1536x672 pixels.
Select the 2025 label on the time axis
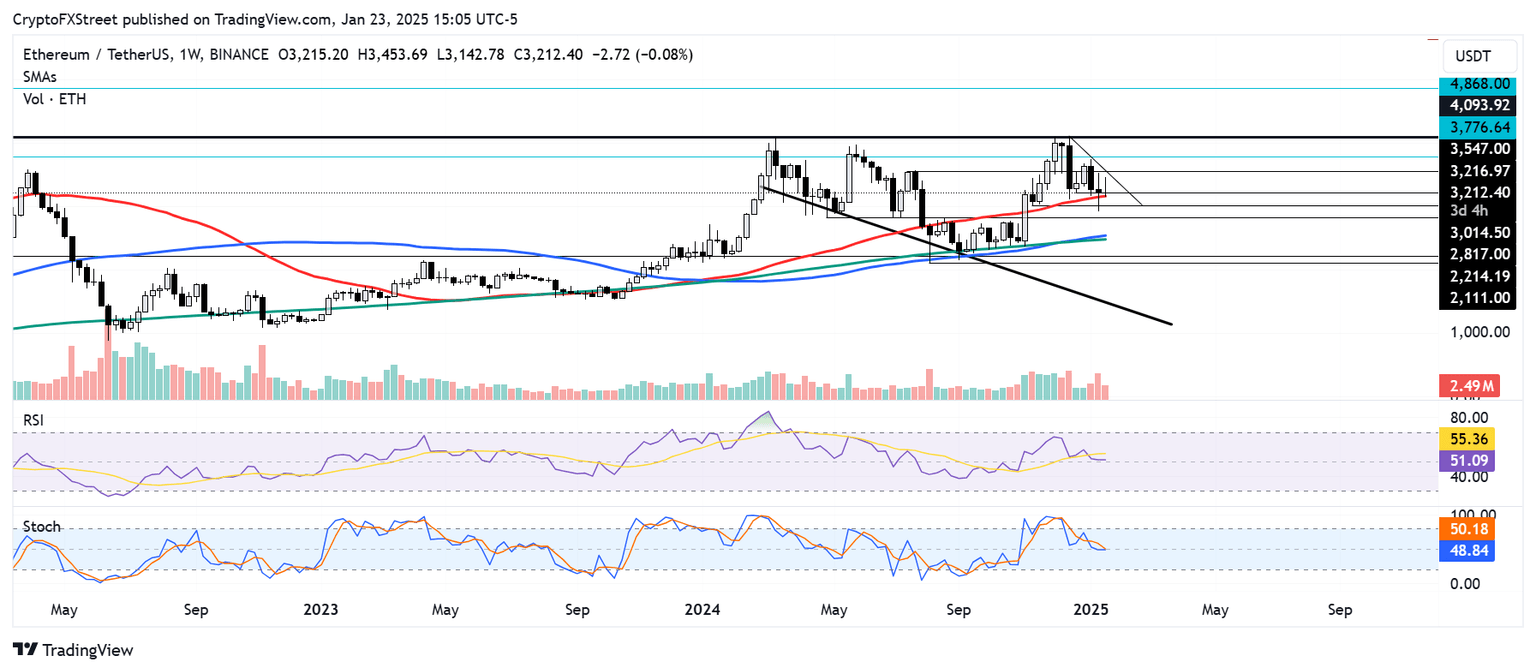(1091, 609)
